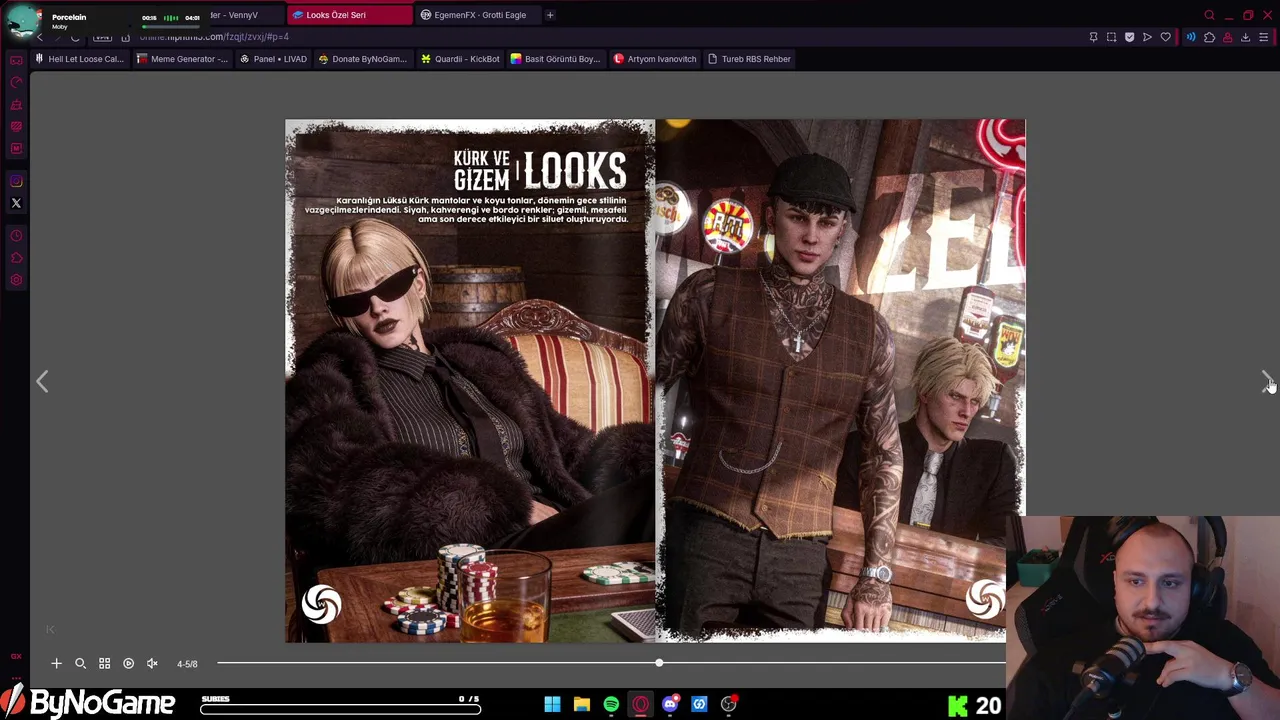This screenshot has width=1280, height=720.
Task: Open Discord from the taskbar
Action: coord(670,704)
